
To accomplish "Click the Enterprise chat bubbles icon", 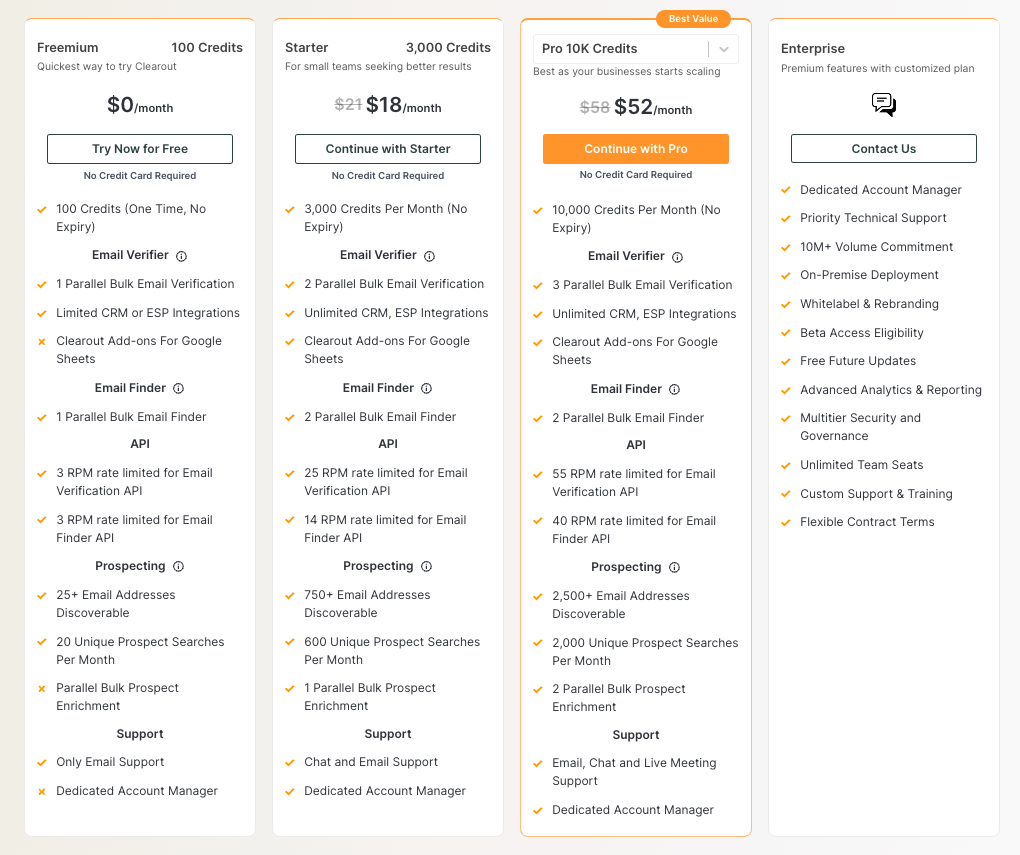I will point(884,105).
